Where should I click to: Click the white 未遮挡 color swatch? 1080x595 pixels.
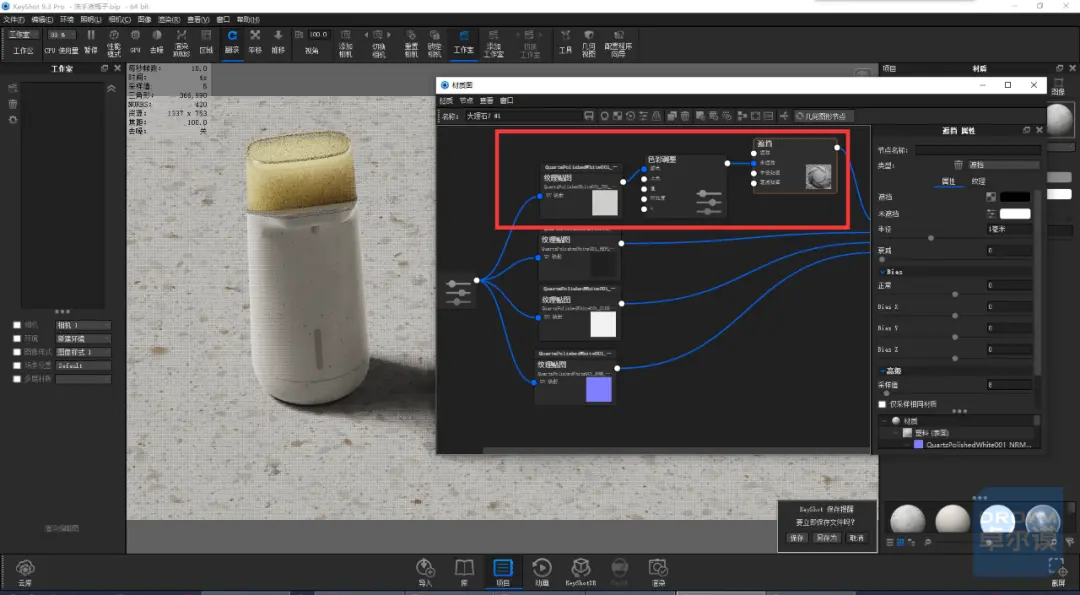click(1015, 214)
